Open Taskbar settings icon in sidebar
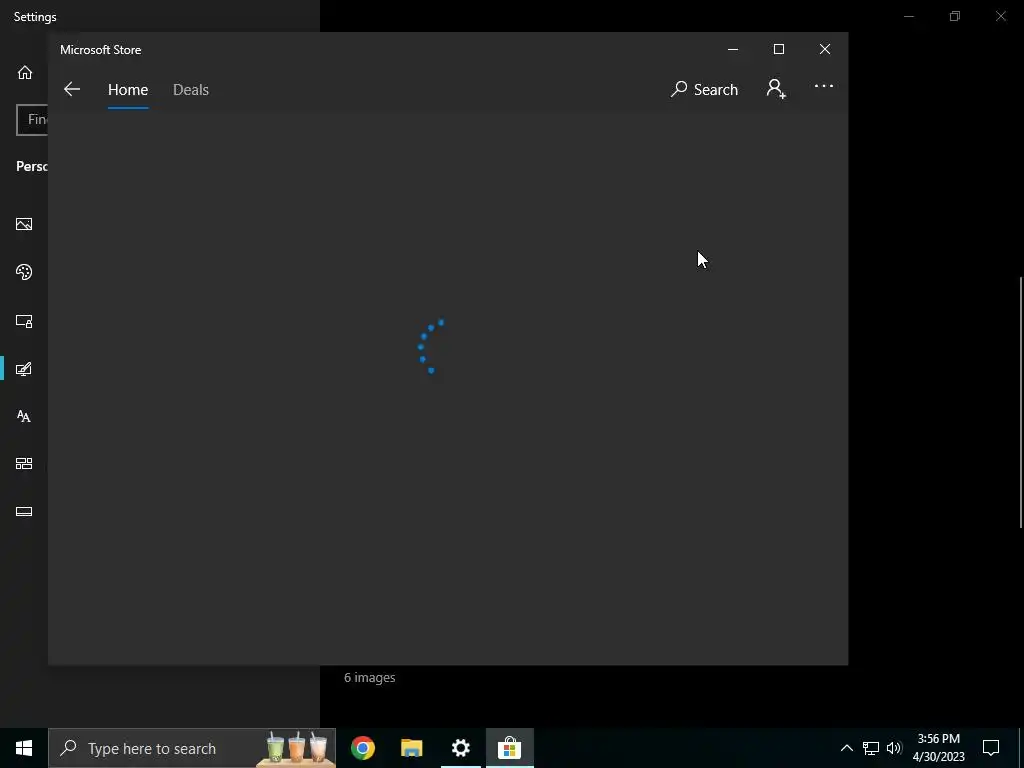1024x768 pixels. [x=24, y=511]
